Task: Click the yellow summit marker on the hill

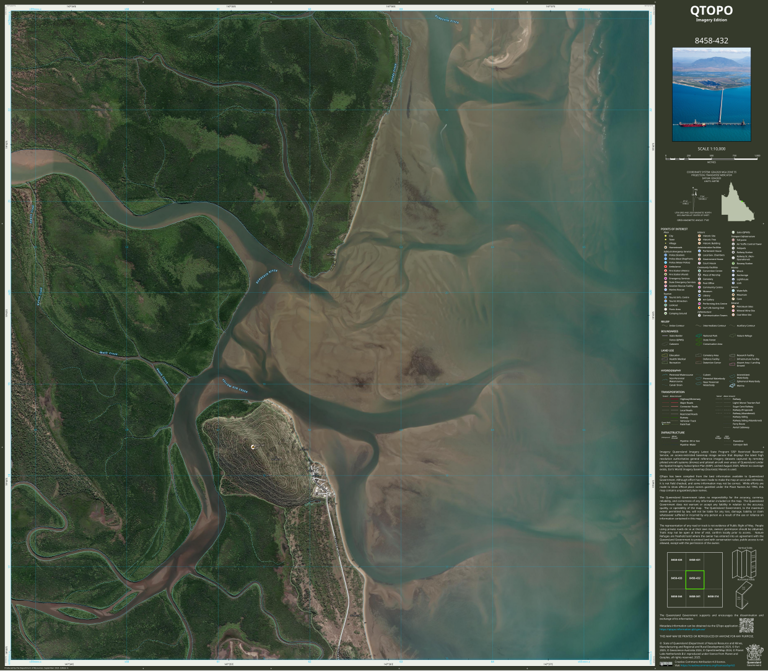Action: [253, 446]
